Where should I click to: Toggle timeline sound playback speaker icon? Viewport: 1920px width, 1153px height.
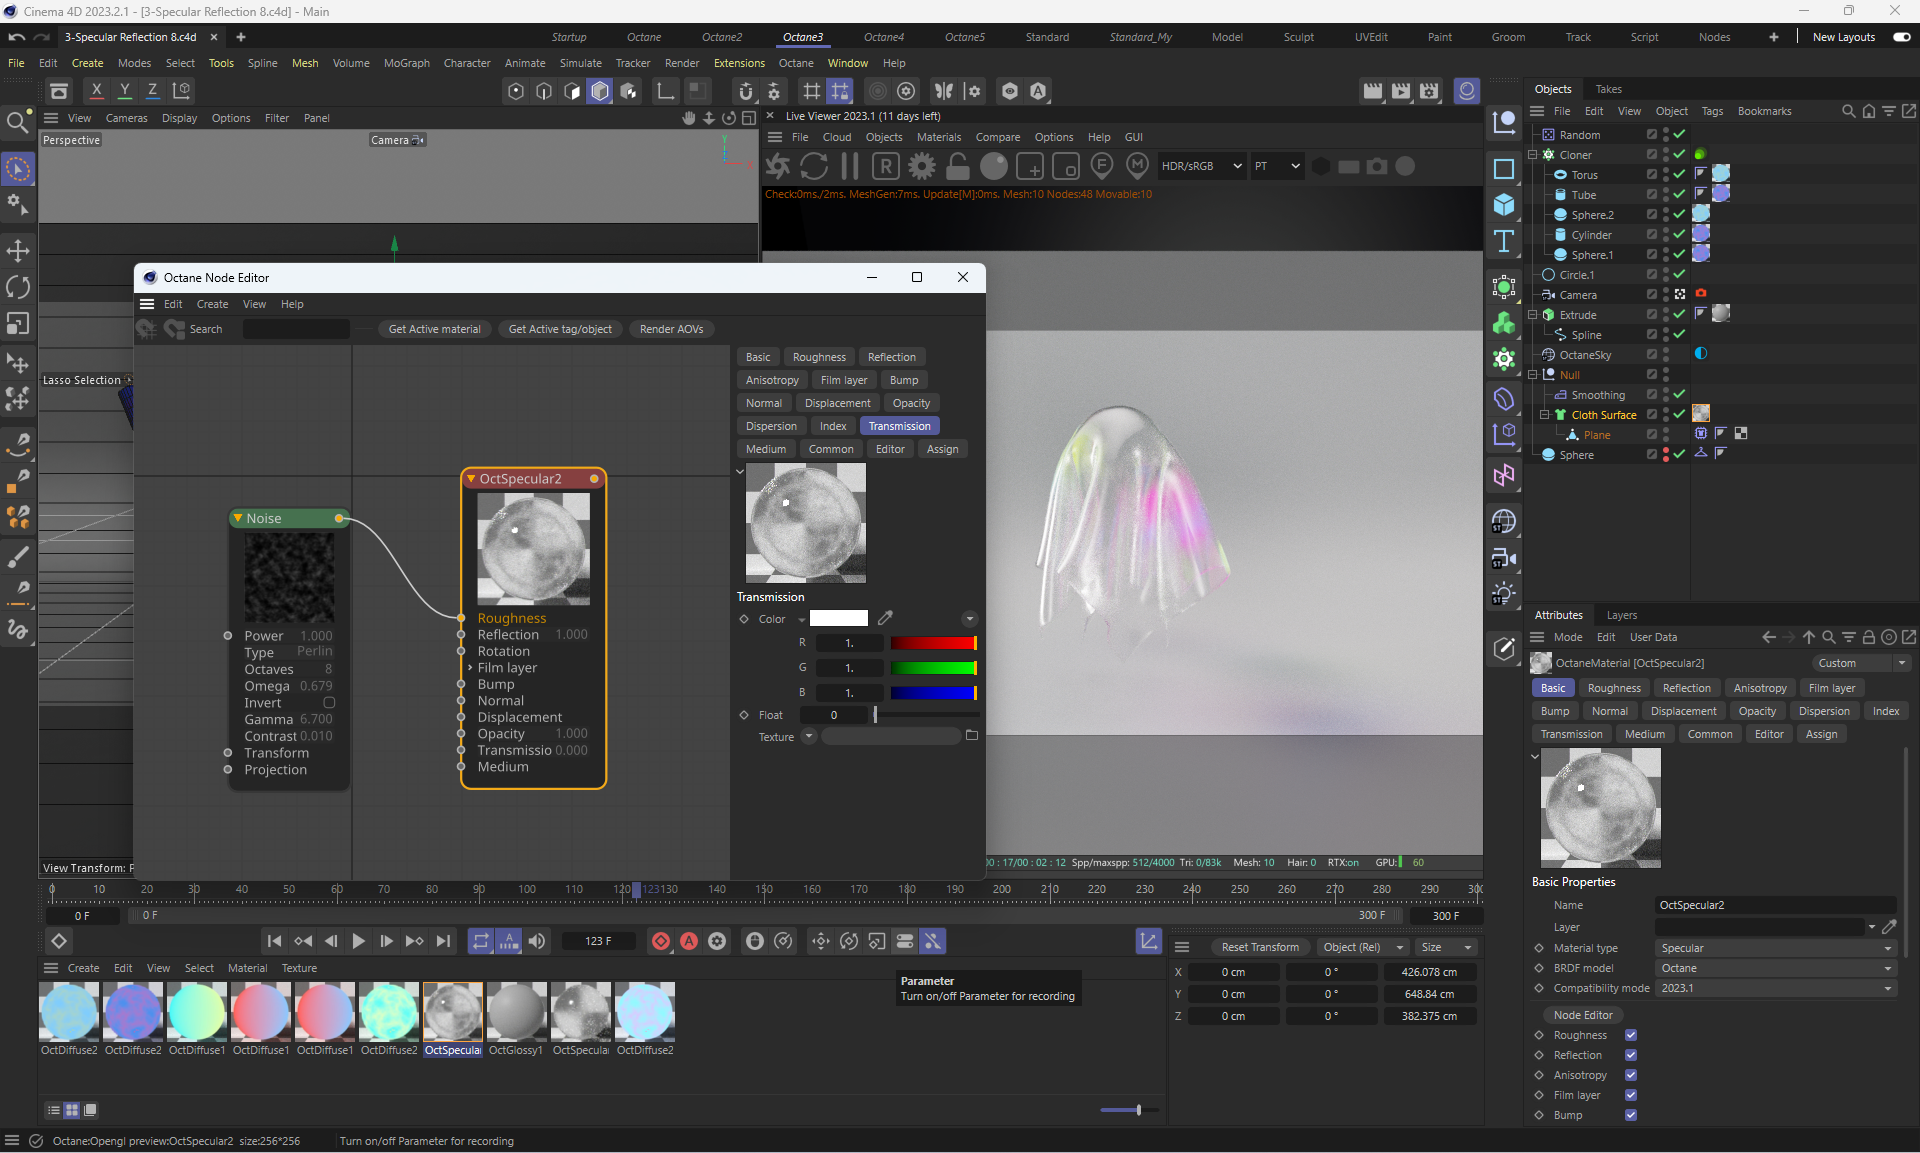point(537,941)
